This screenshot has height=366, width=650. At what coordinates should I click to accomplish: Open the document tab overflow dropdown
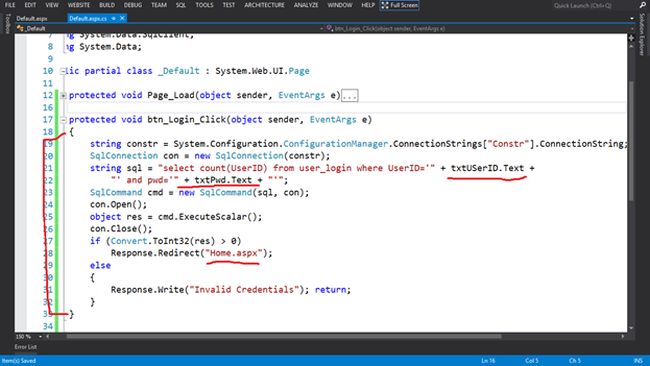632,18
